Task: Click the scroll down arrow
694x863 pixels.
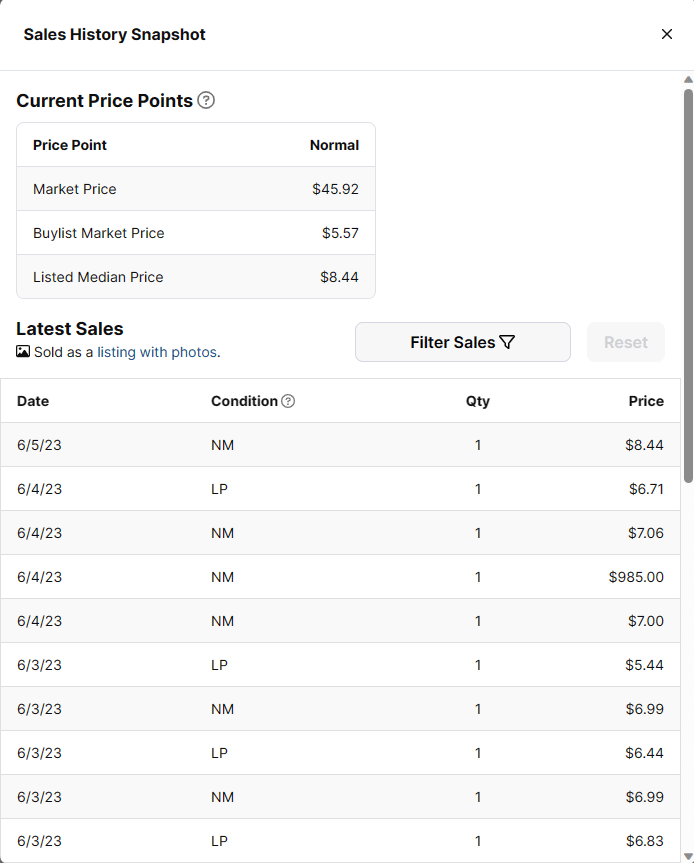Action: coord(687,855)
